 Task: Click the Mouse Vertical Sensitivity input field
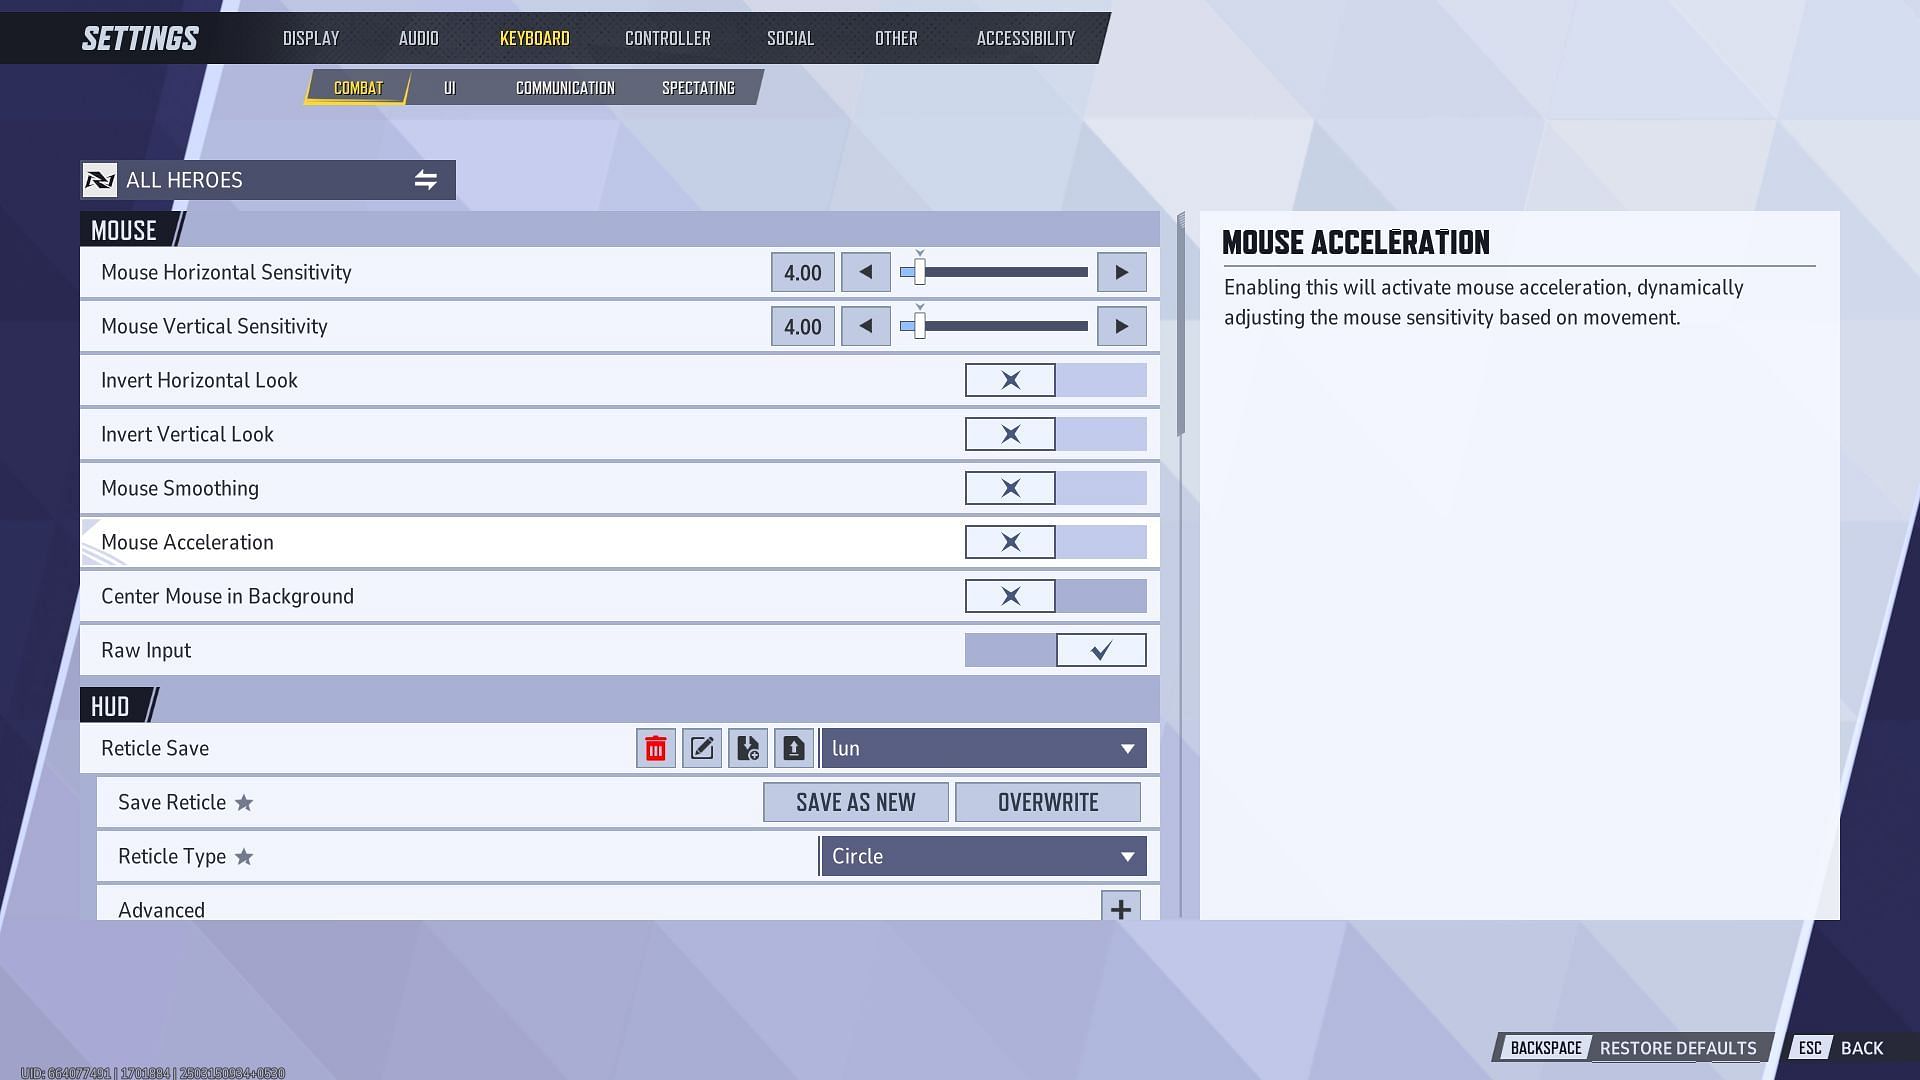tap(800, 326)
